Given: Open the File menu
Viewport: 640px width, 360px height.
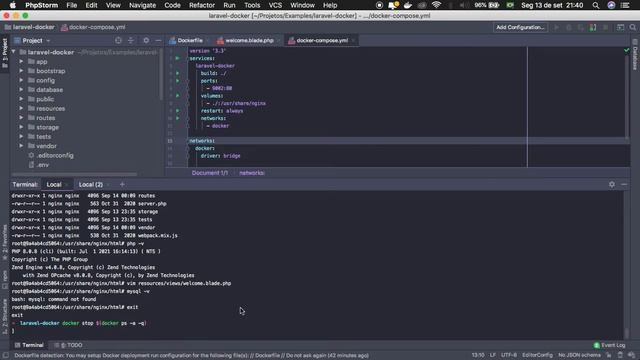Looking at the screenshot, I should [x=71, y=5].
